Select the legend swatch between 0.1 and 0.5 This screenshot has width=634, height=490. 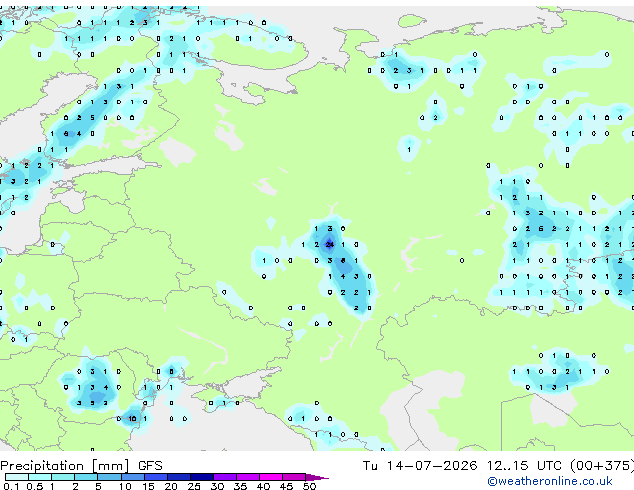pos(17,477)
